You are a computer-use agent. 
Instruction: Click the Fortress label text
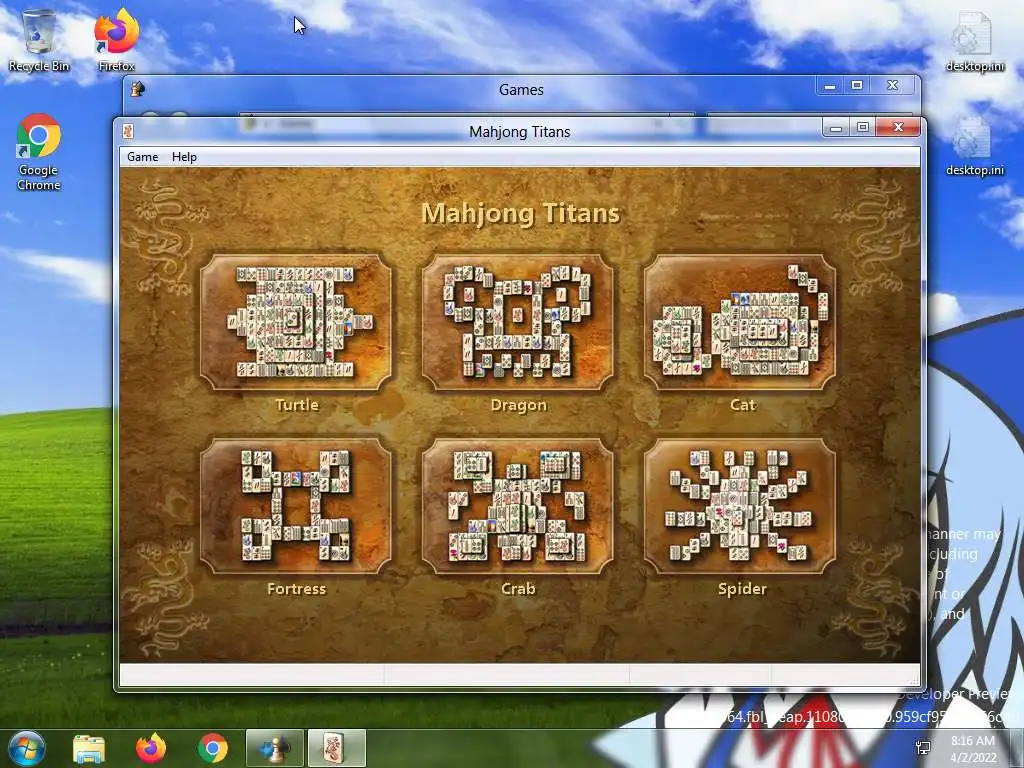pos(296,588)
